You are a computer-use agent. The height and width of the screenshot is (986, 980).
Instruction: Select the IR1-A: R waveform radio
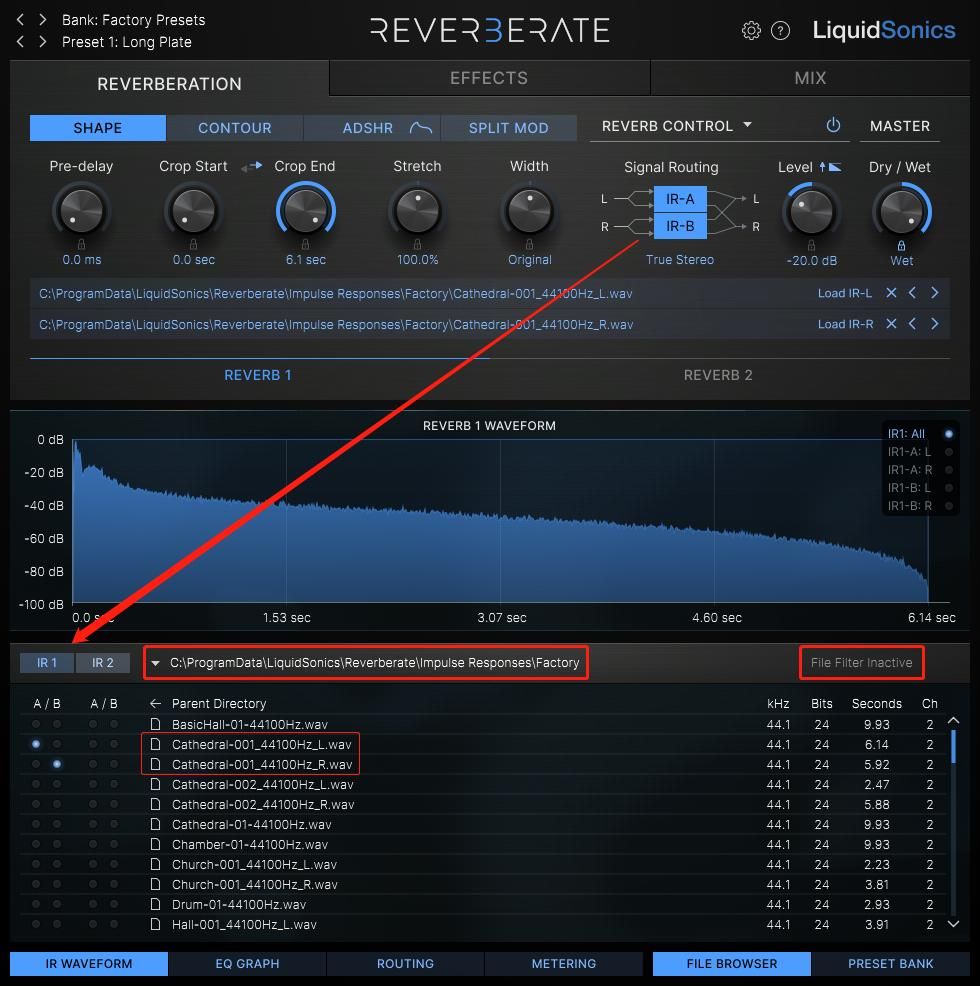[949, 470]
